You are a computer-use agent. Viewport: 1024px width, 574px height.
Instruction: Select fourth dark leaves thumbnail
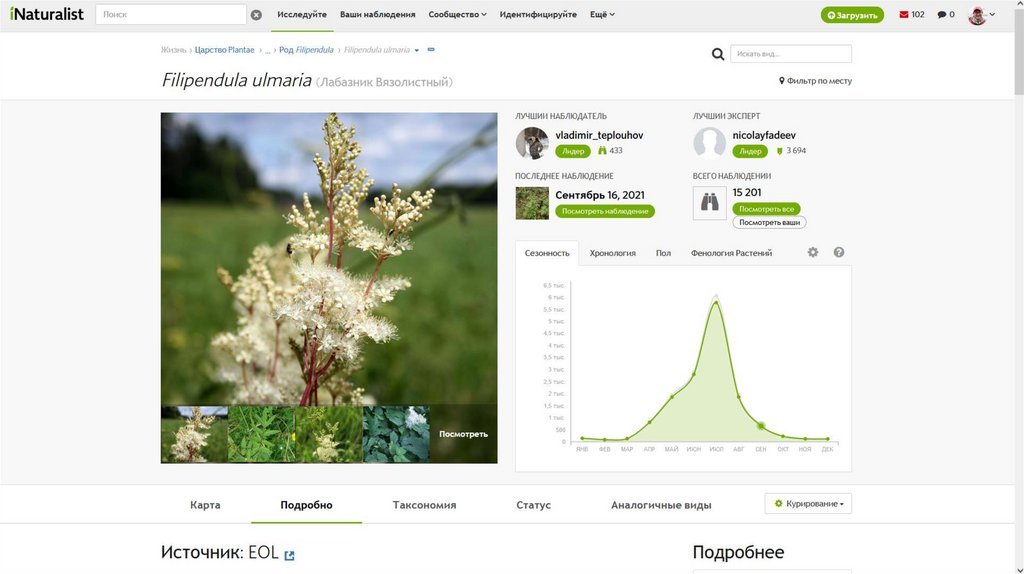click(x=396, y=434)
